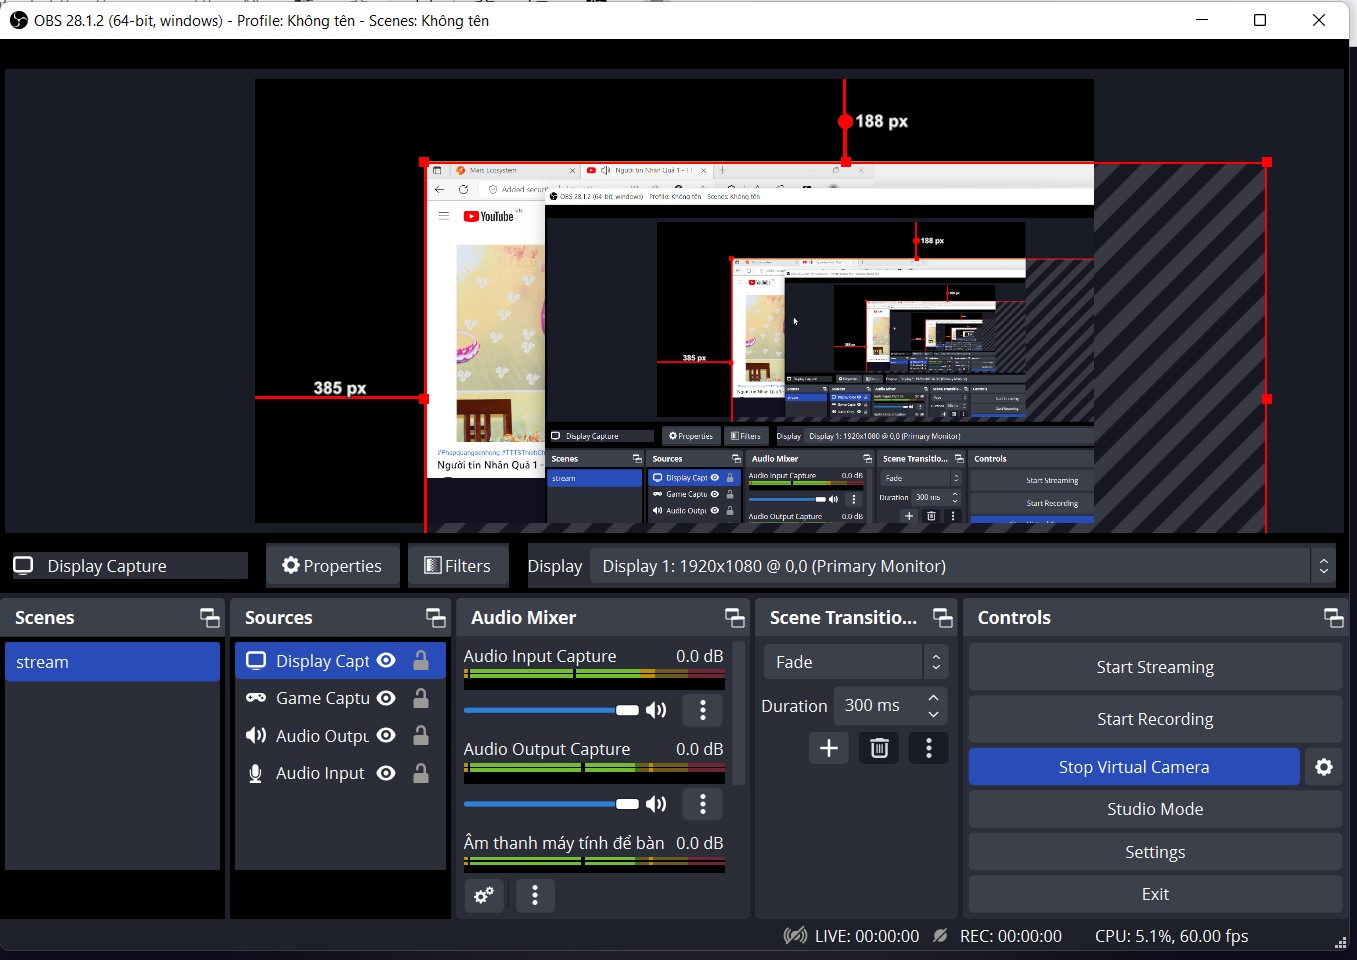The image size is (1357, 960).
Task: Open advanced audio properties gear icon
Action: point(484,895)
